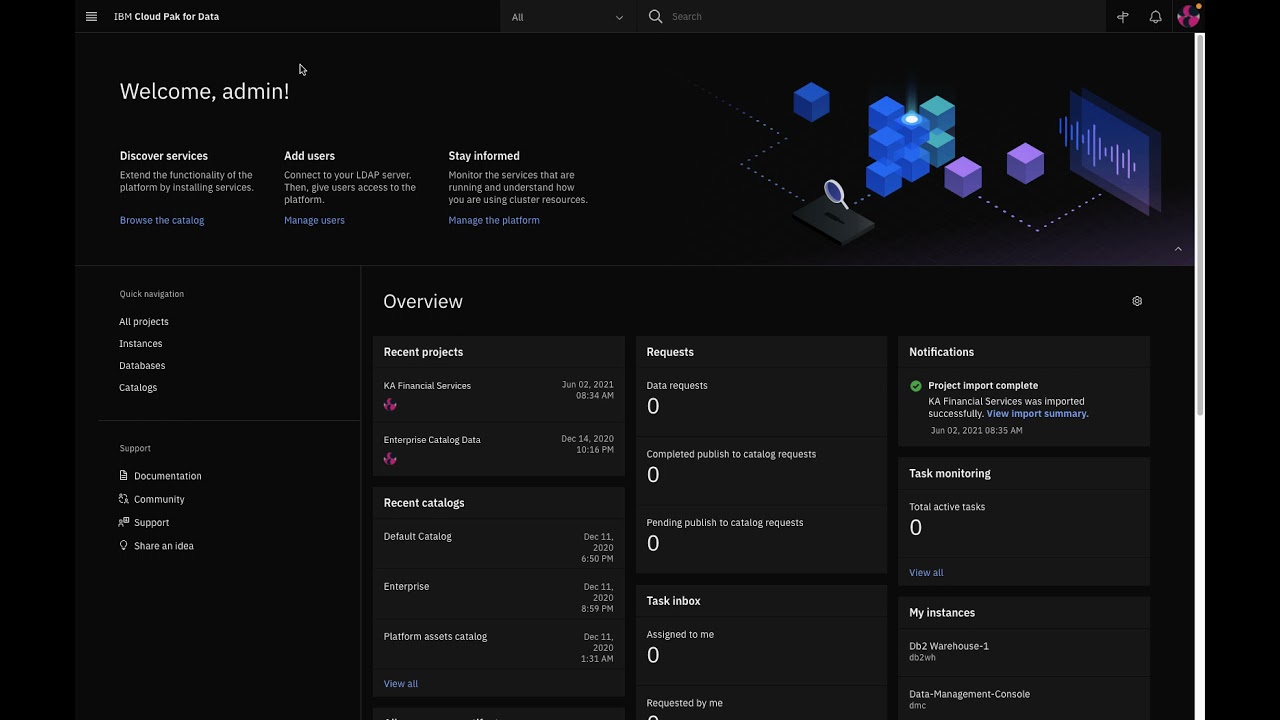This screenshot has width=1280, height=720.
Task: Click the Project import complete notification title
Action: pyautogui.click(x=983, y=386)
